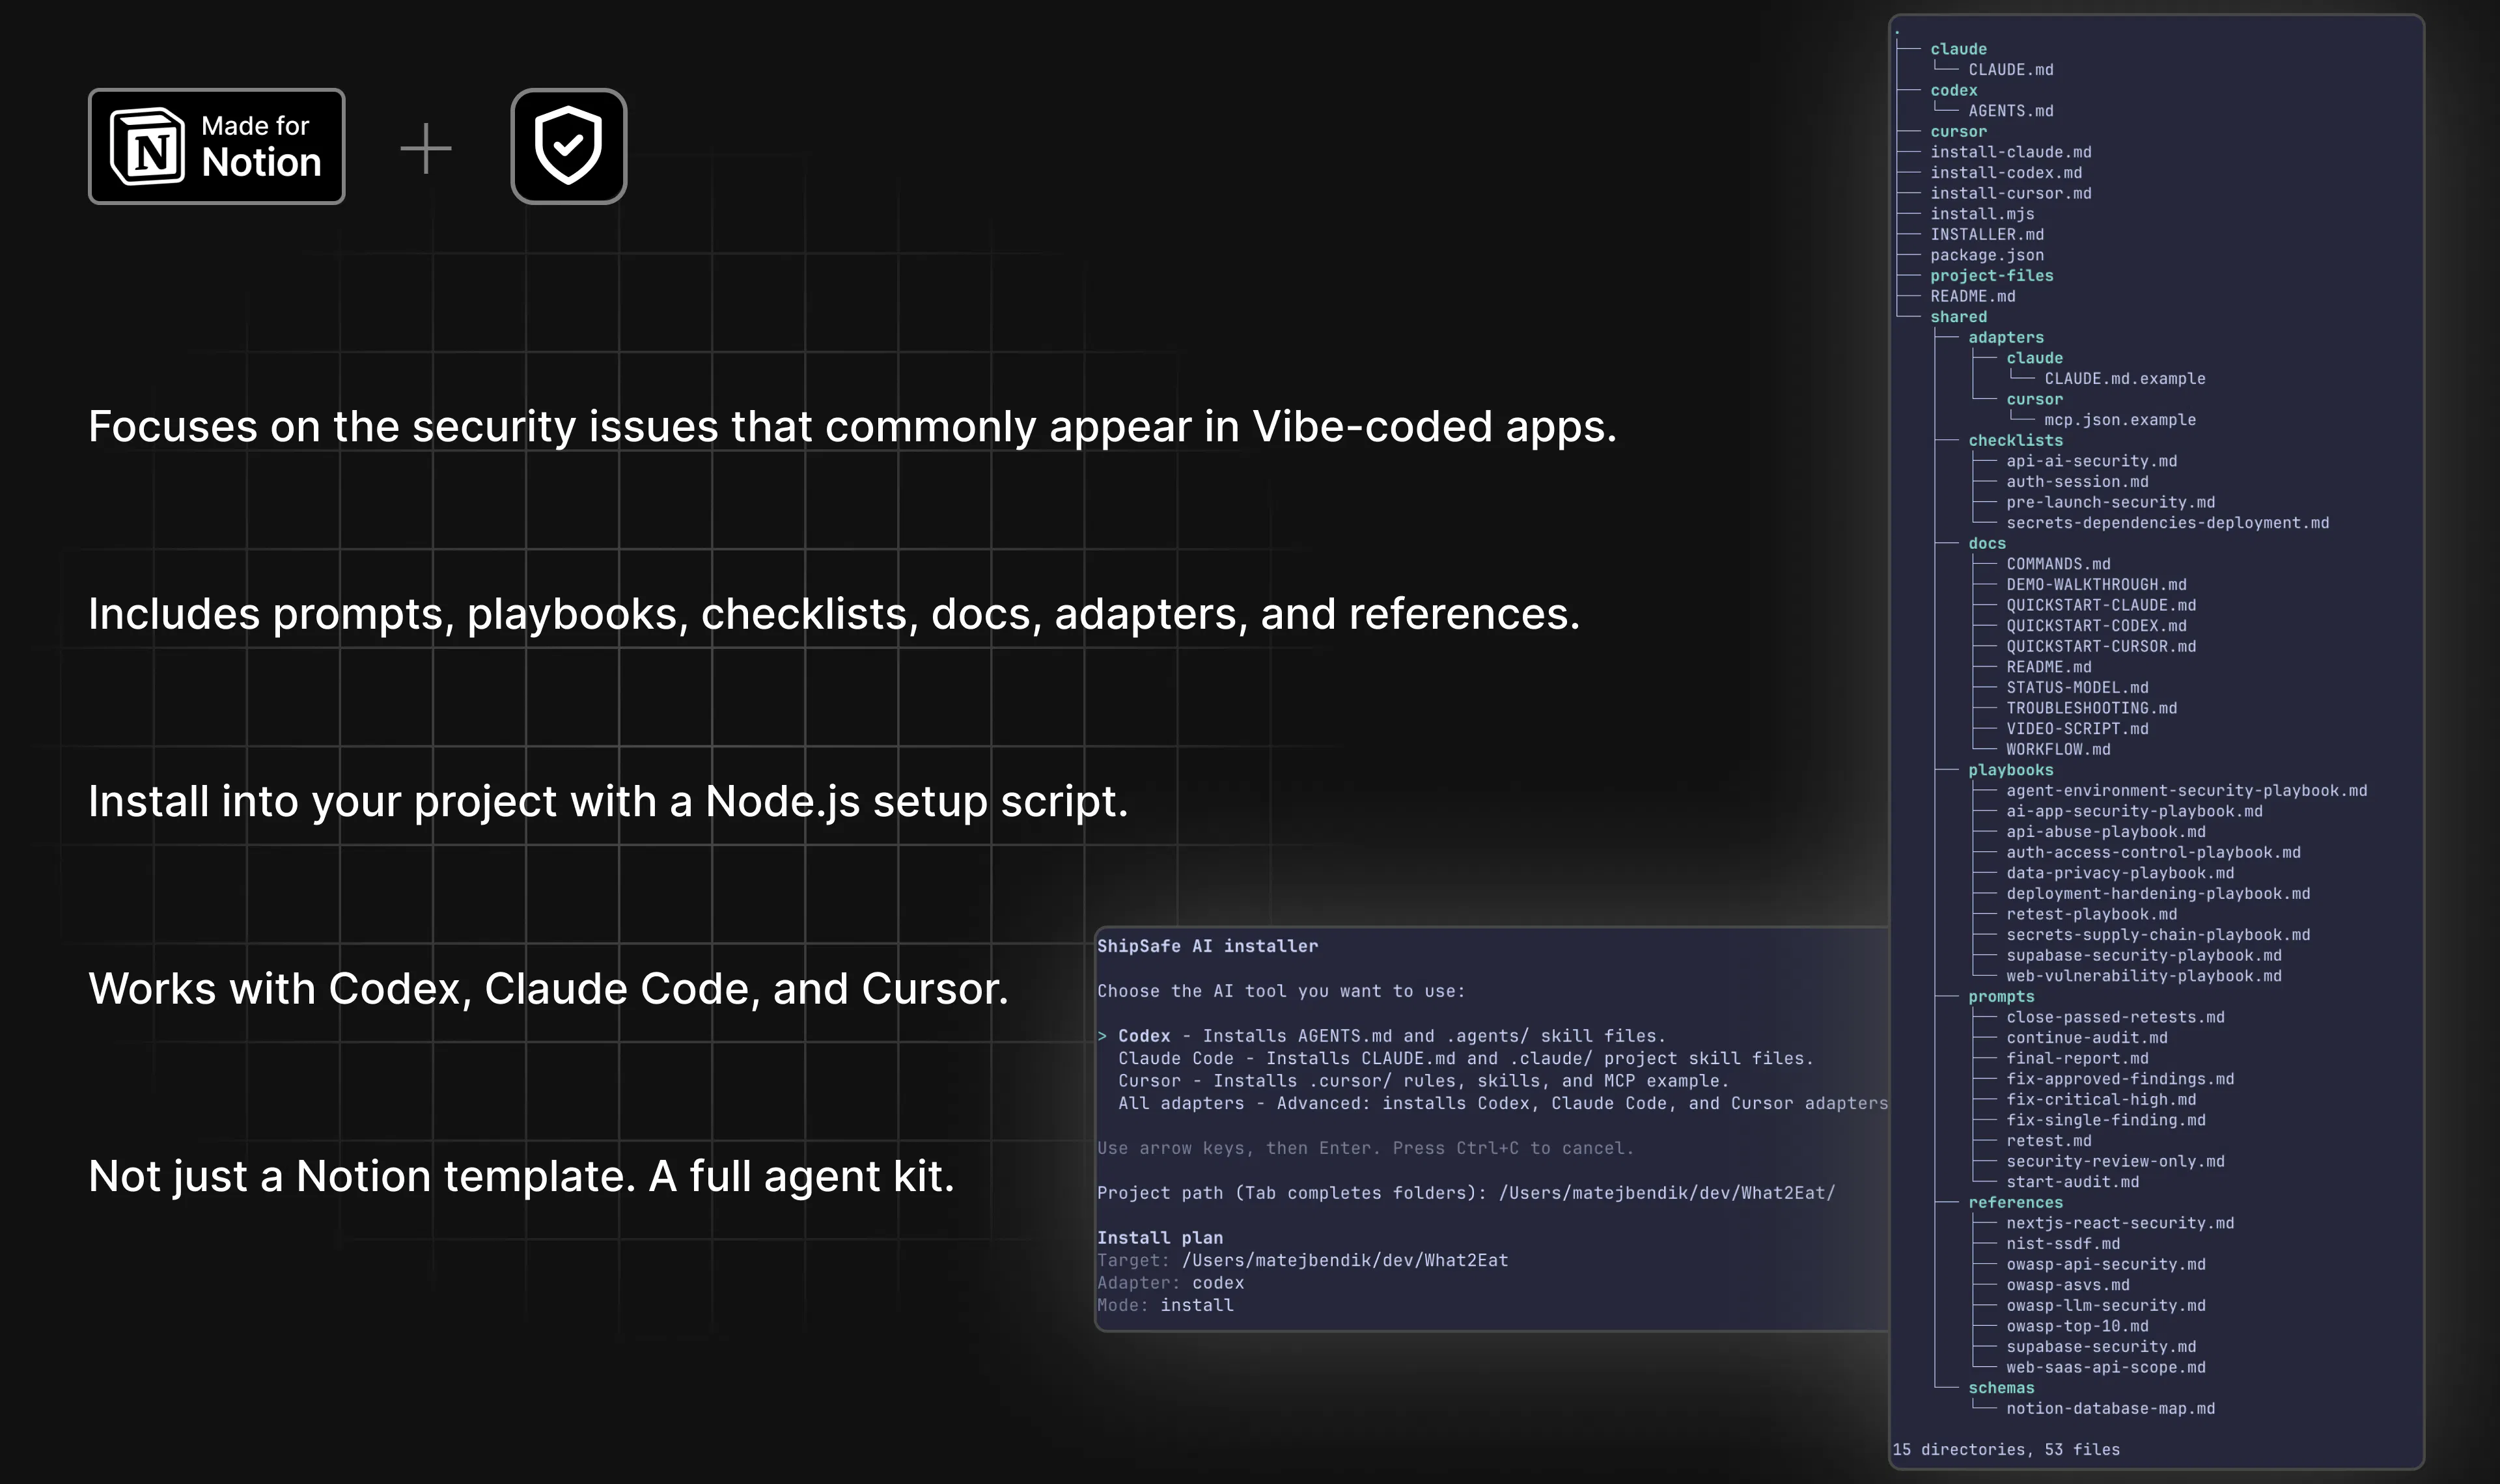
Task: Click the Adapter: codex line
Action: 1171,1283
